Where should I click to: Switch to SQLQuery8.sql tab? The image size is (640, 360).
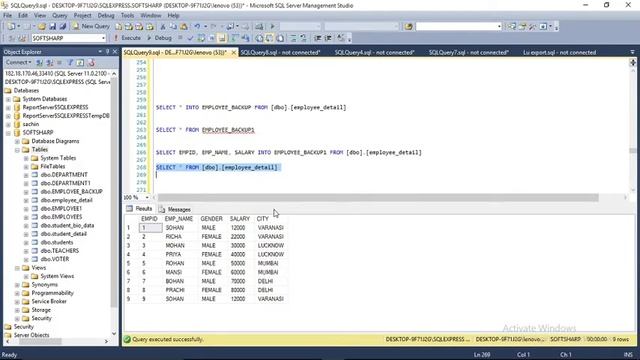[x=280, y=52]
